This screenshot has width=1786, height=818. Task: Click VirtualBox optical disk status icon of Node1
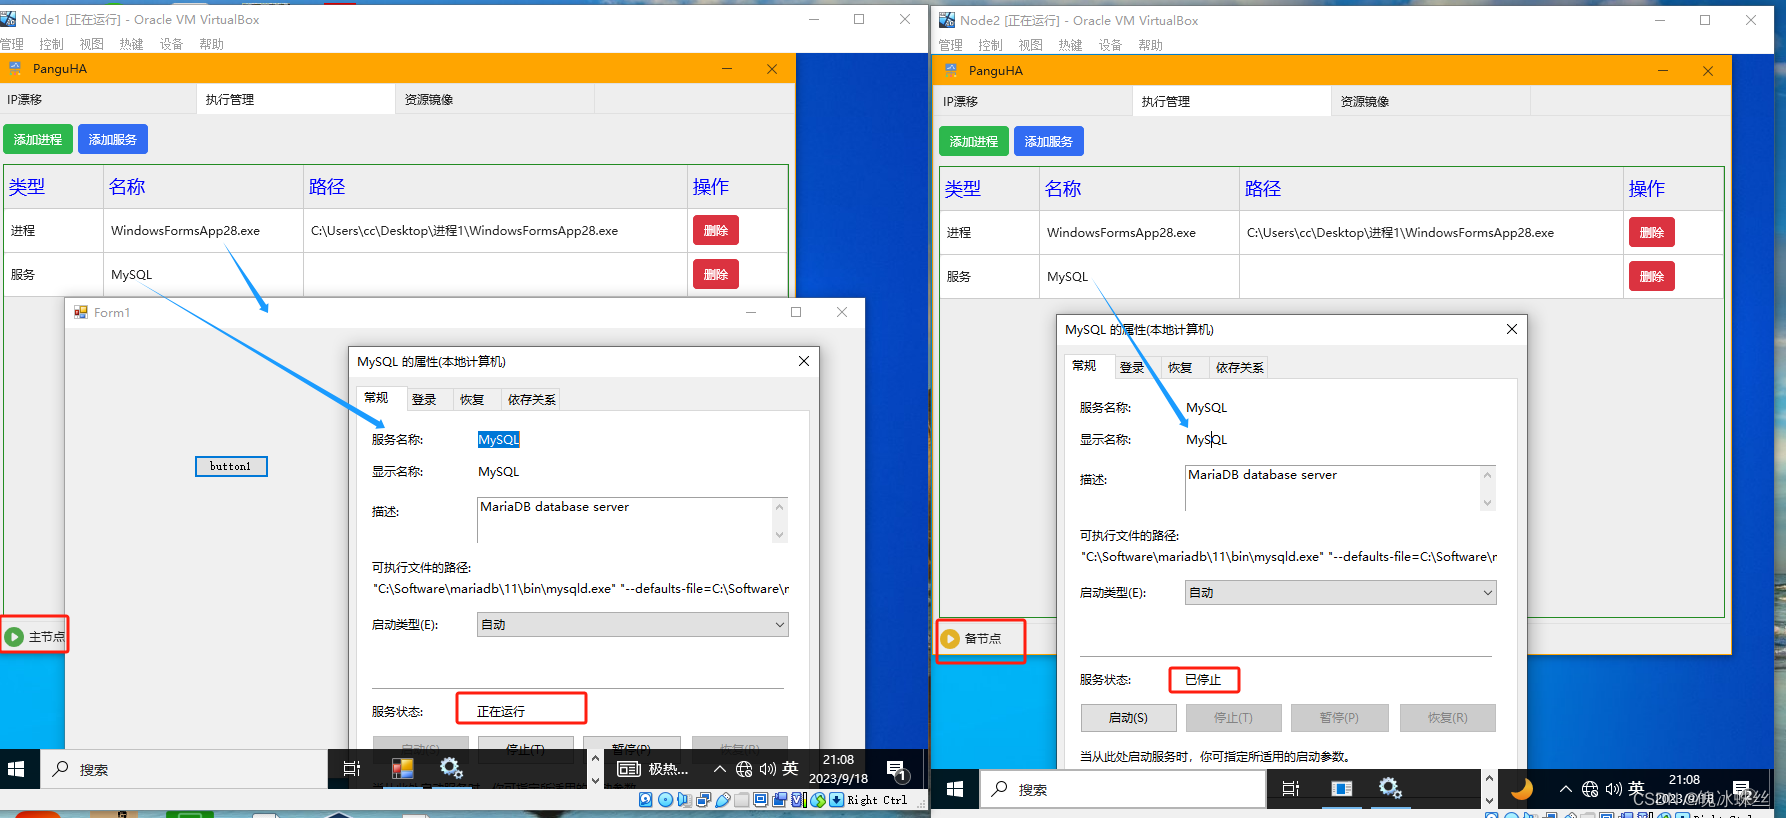click(665, 800)
